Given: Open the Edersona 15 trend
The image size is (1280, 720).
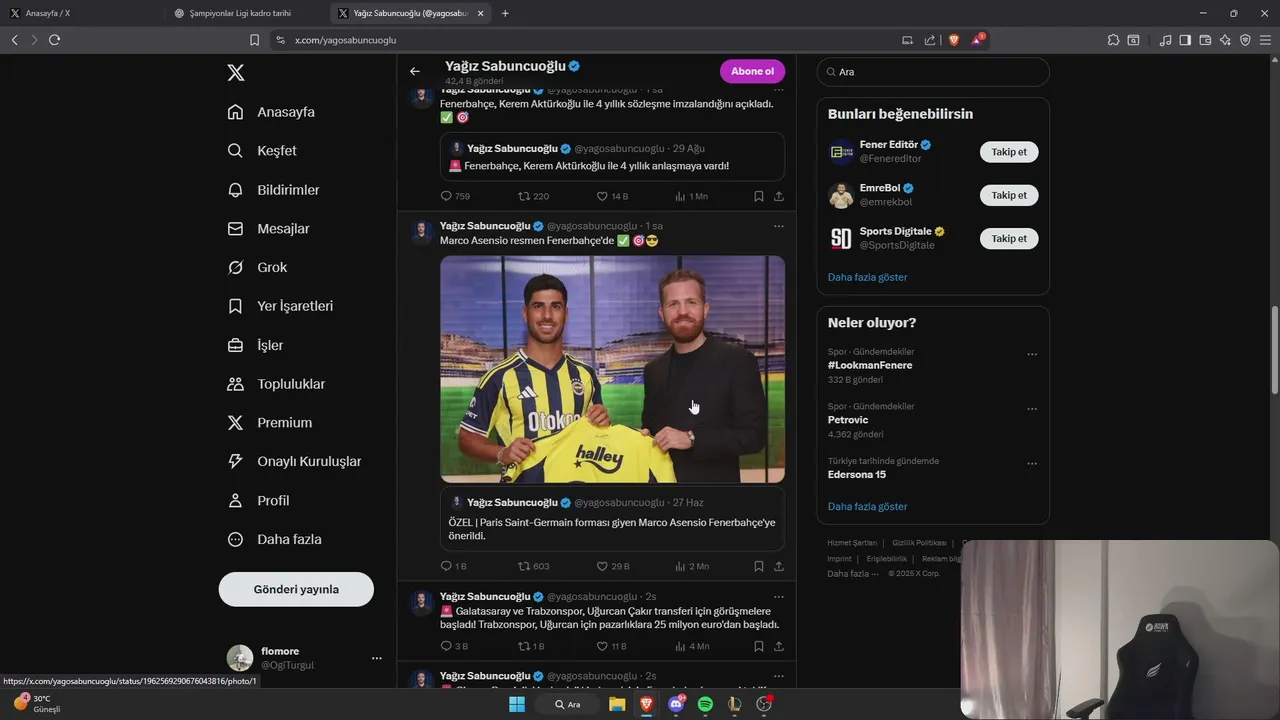Looking at the screenshot, I should (857, 474).
